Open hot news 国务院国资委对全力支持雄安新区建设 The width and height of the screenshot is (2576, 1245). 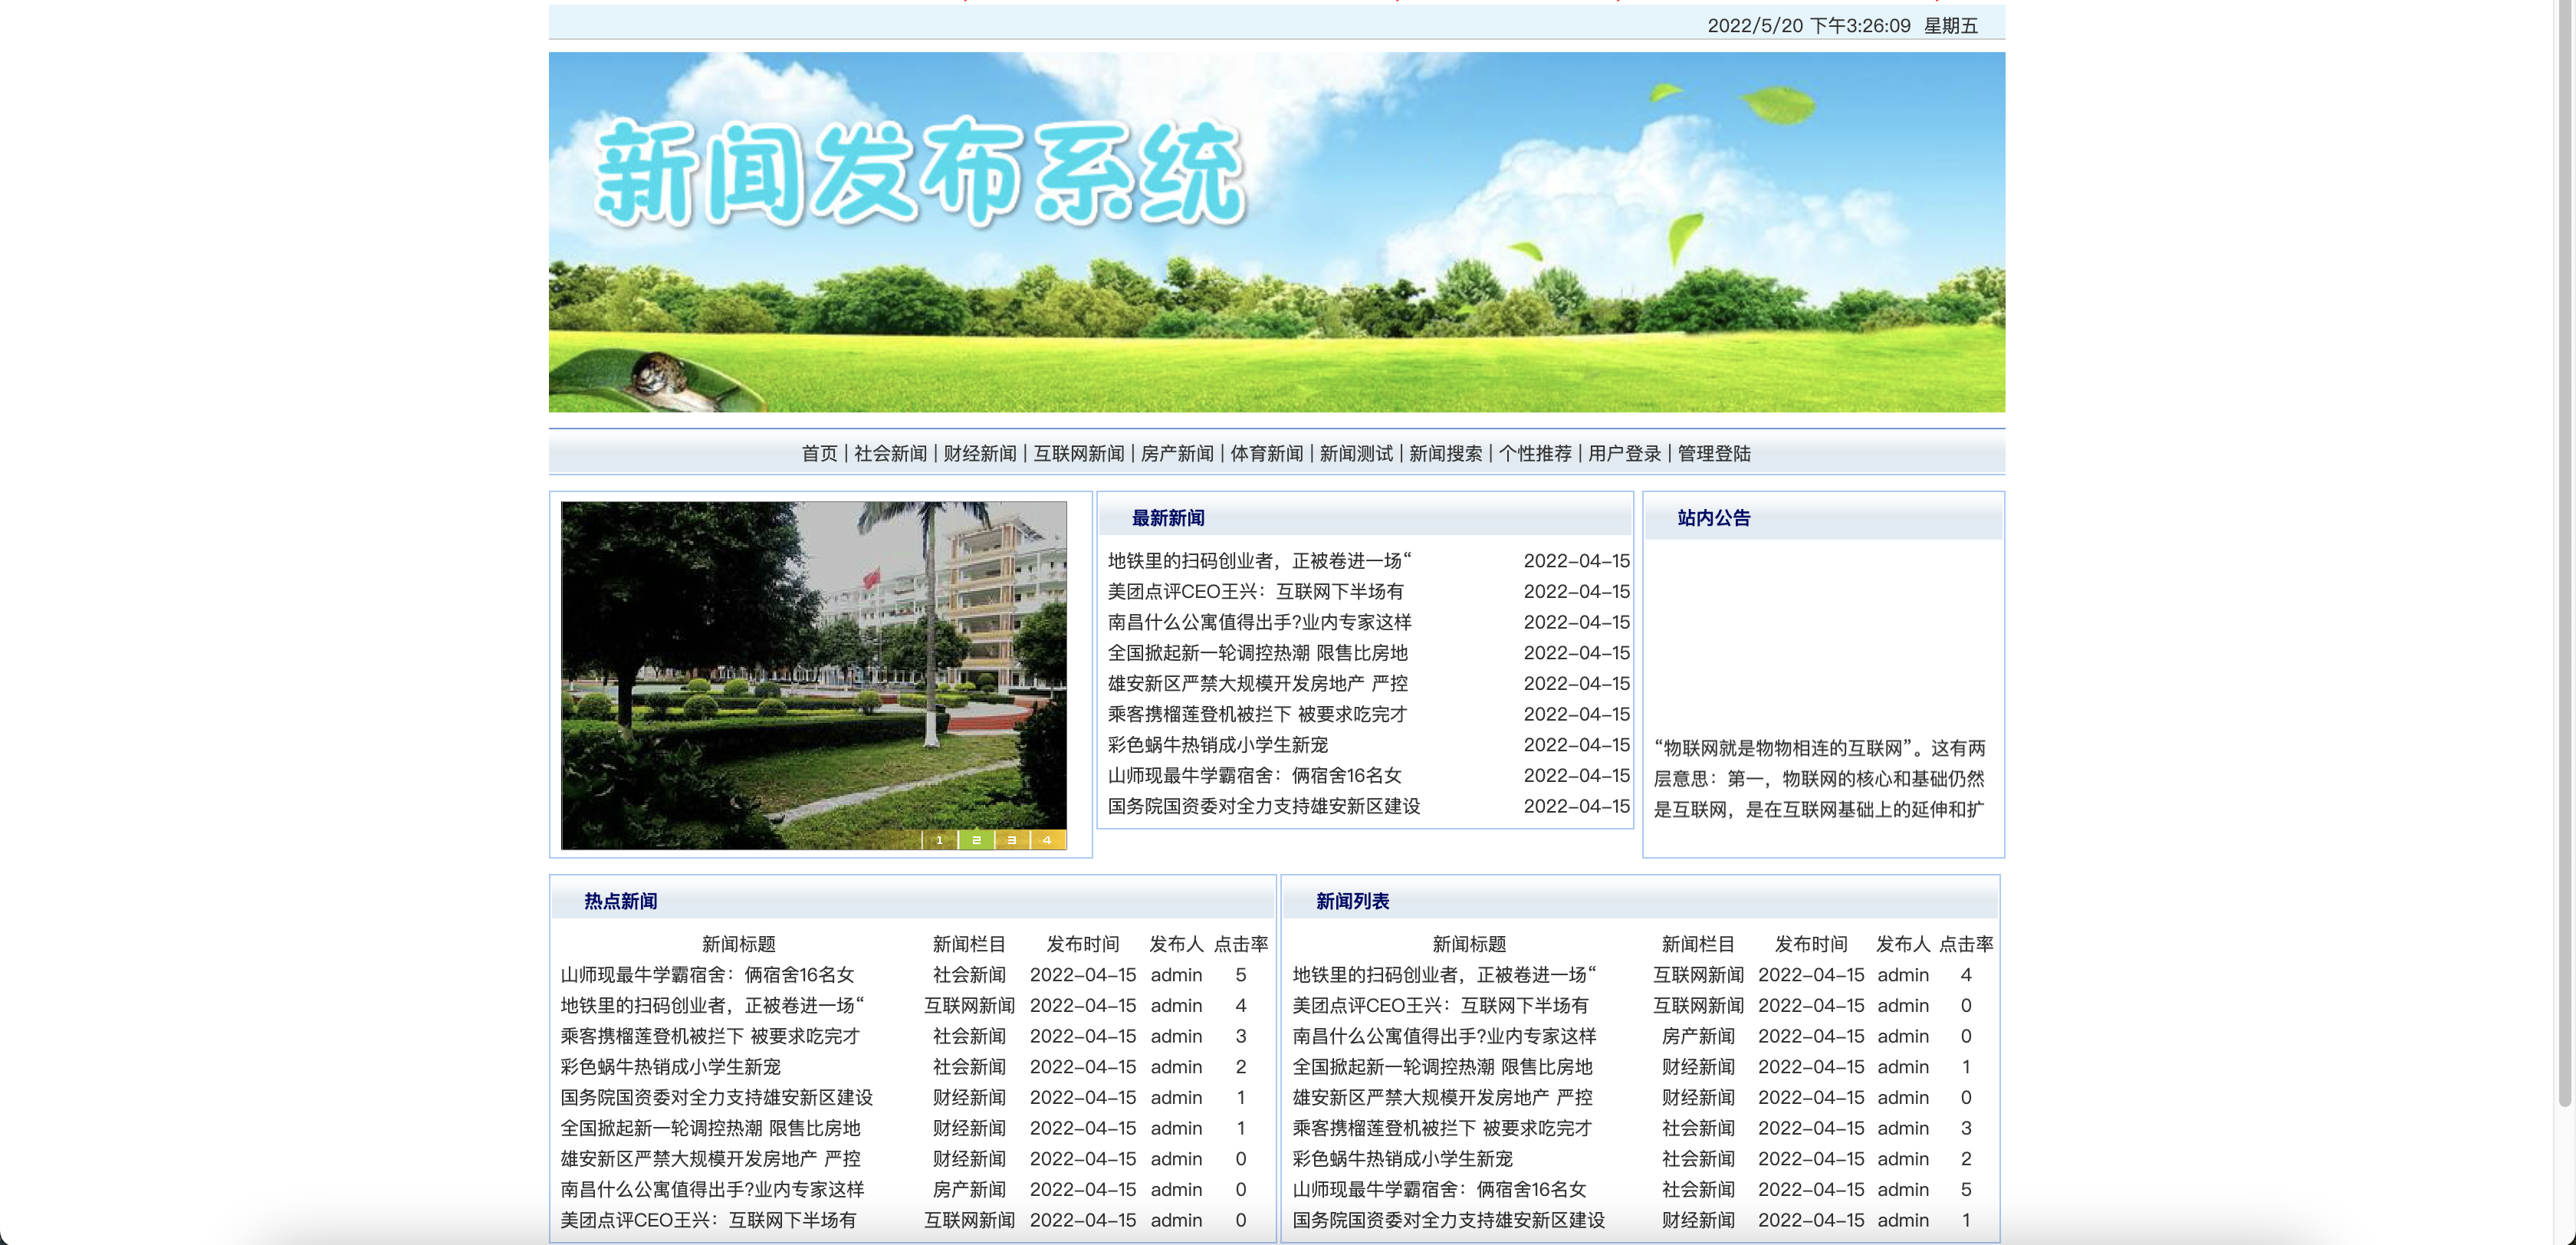pos(717,1098)
